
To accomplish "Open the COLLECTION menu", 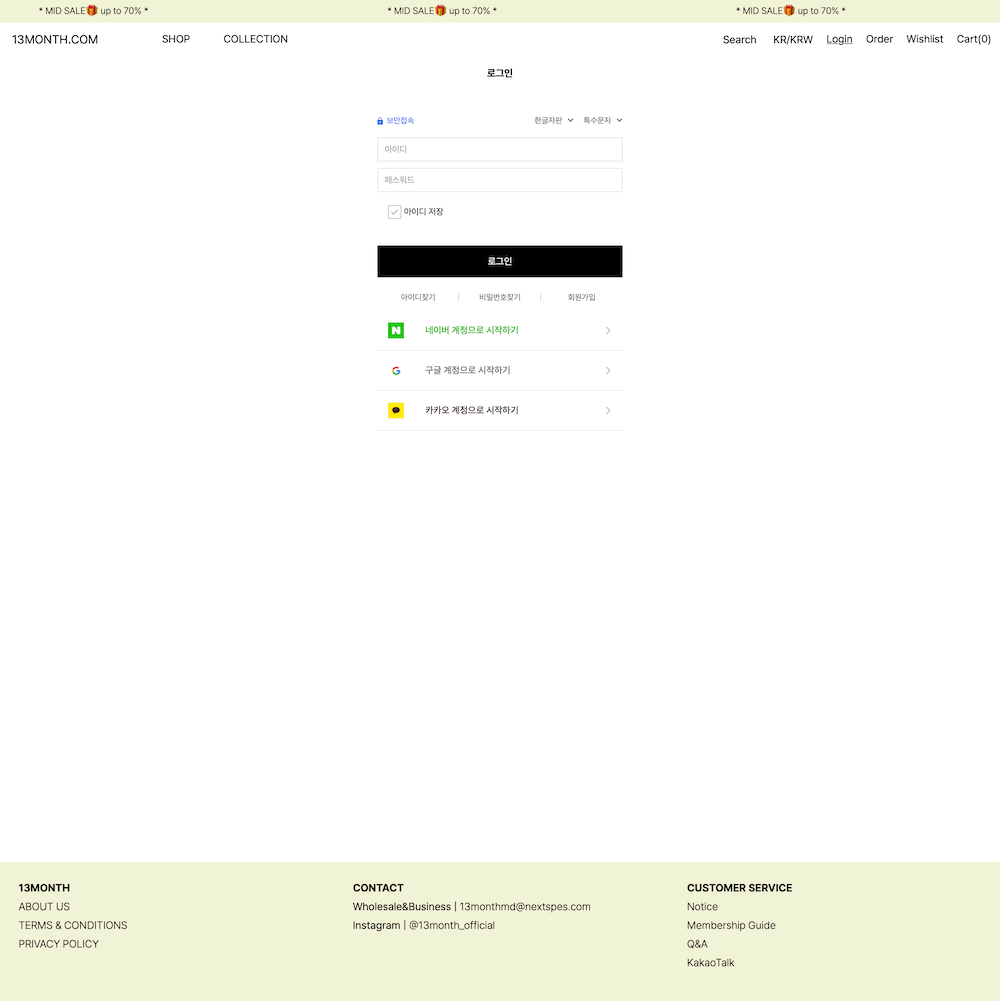I will pos(255,39).
